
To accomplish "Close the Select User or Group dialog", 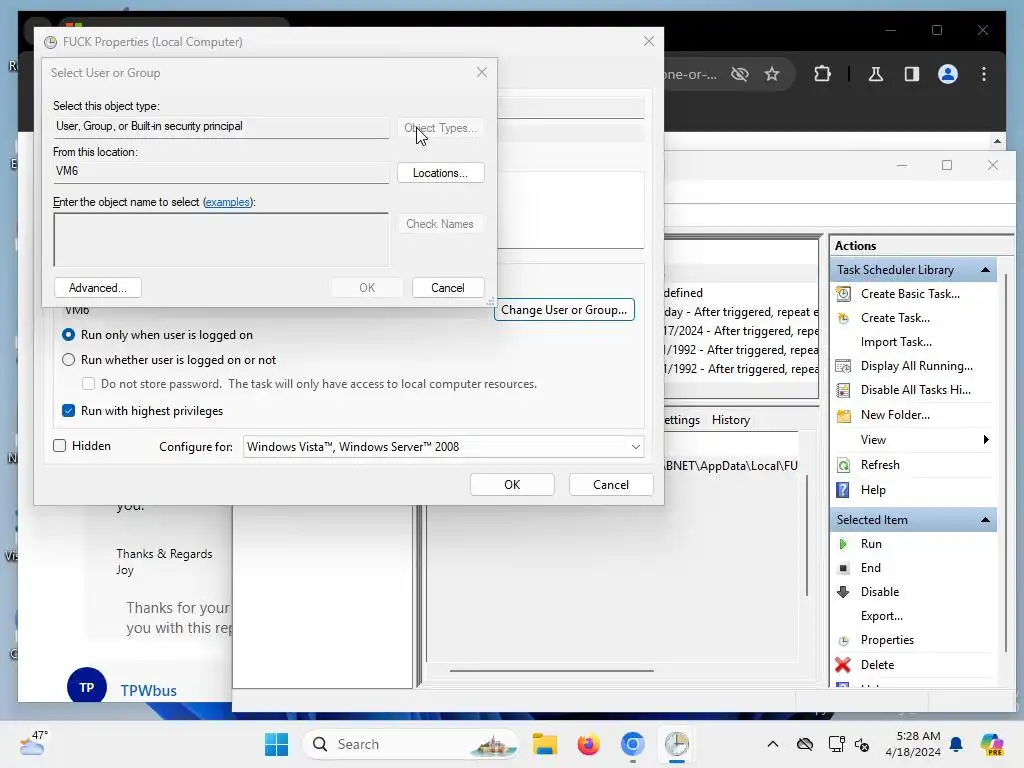I will 481,72.
